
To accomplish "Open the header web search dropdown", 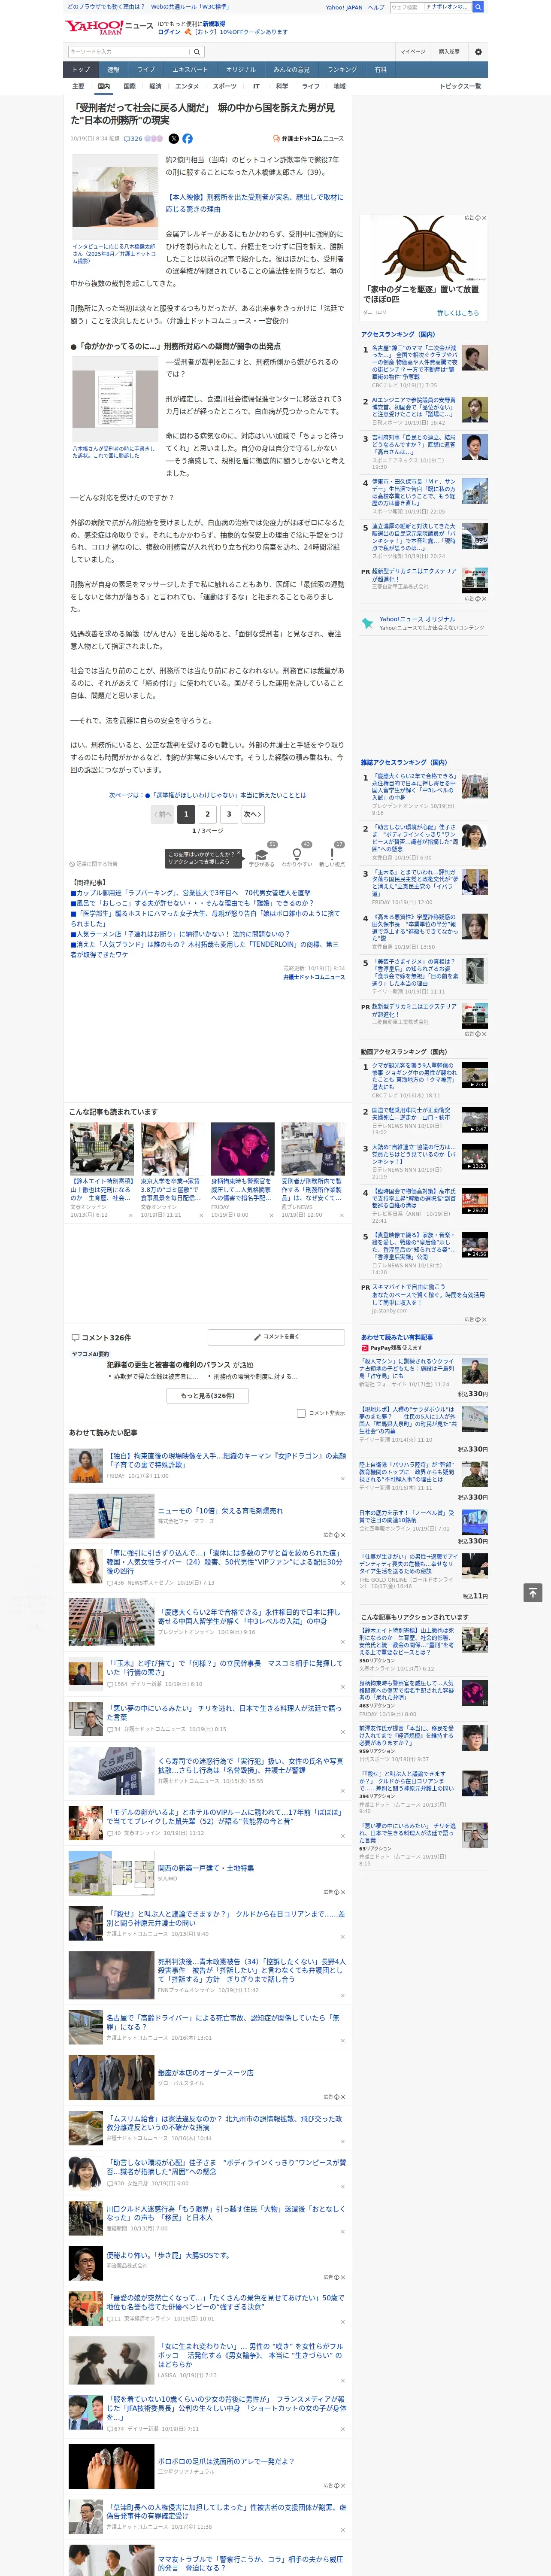I will [x=448, y=7].
